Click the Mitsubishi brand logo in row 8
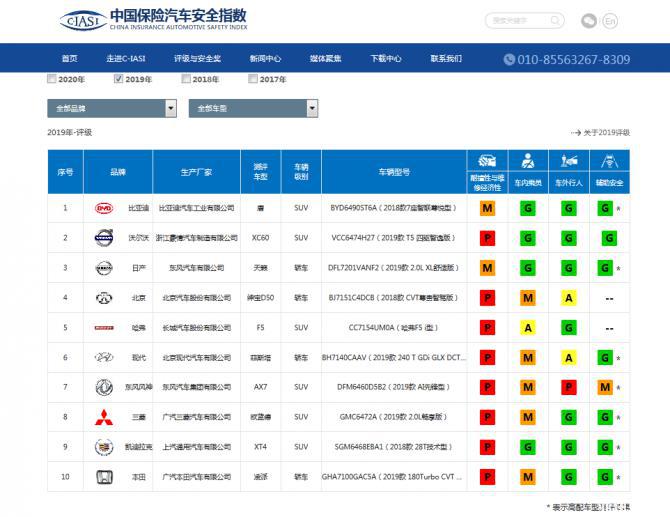The image size is (670, 517). [x=104, y=417]
